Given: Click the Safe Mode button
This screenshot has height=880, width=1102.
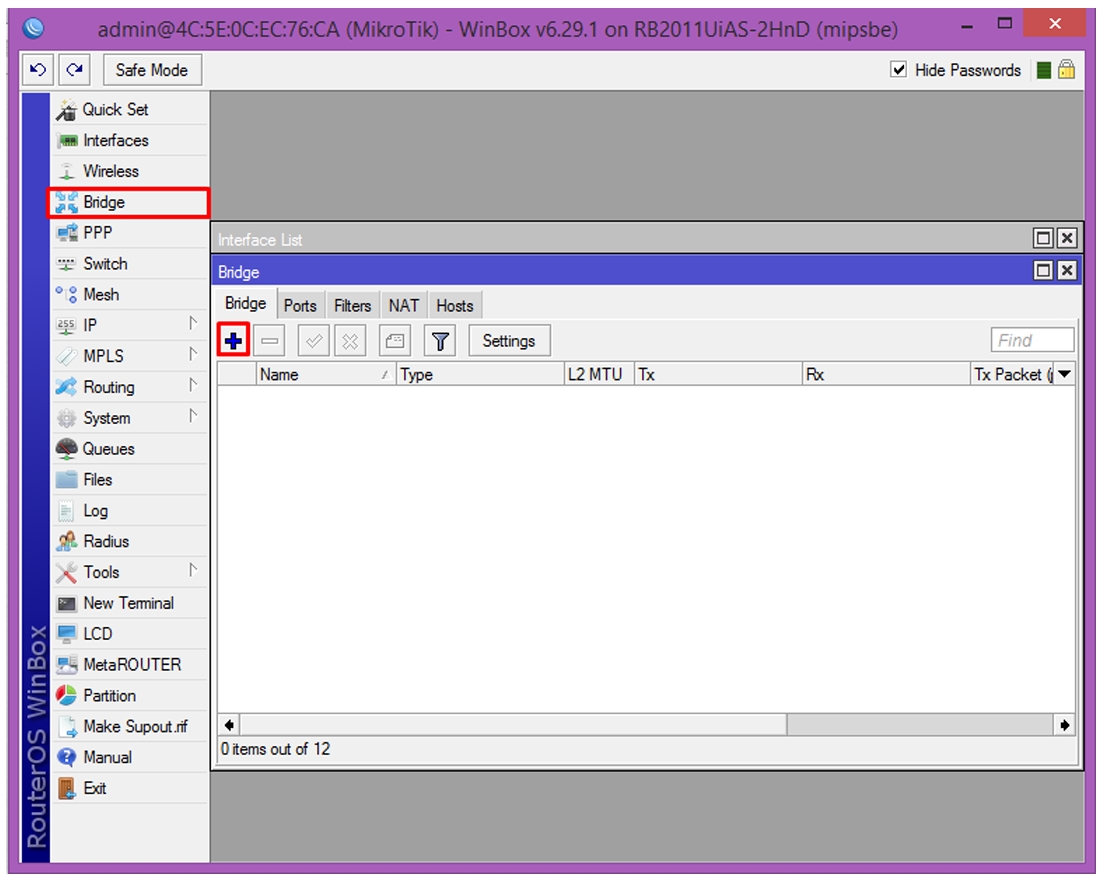Looking at the screenshot, I should (x=152, y=70).
